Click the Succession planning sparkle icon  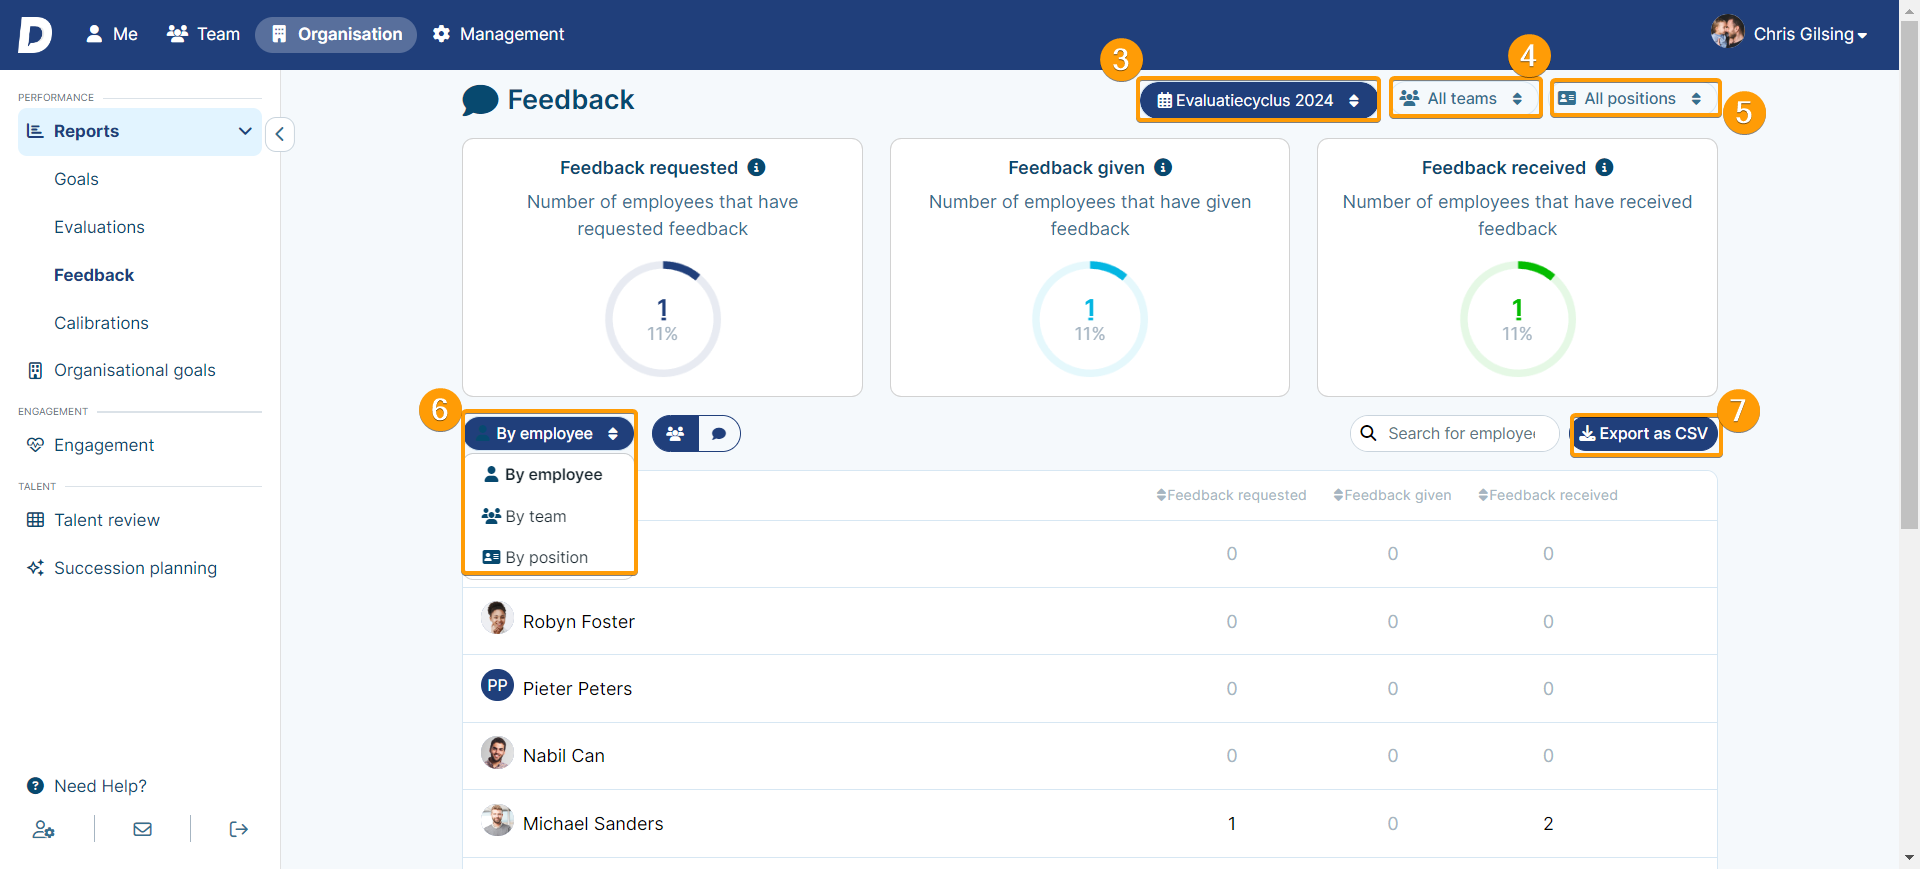35,568
